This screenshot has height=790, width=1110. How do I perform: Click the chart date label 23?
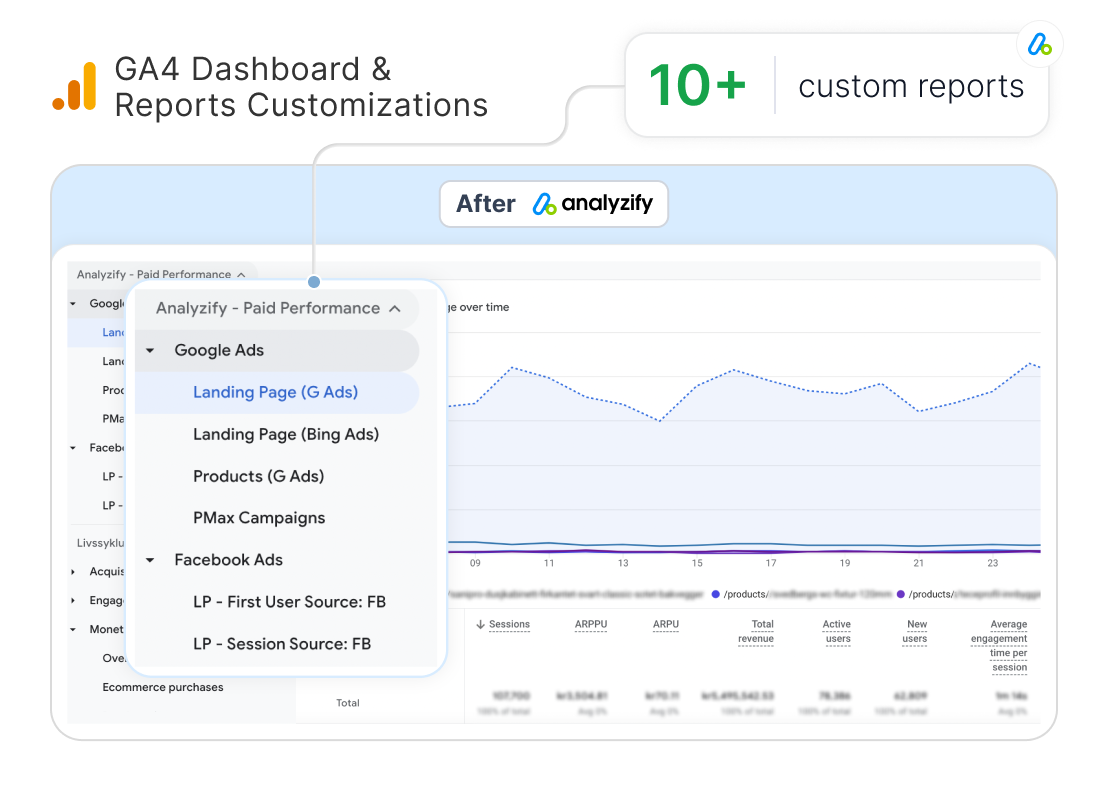click(x=992, y=563)
